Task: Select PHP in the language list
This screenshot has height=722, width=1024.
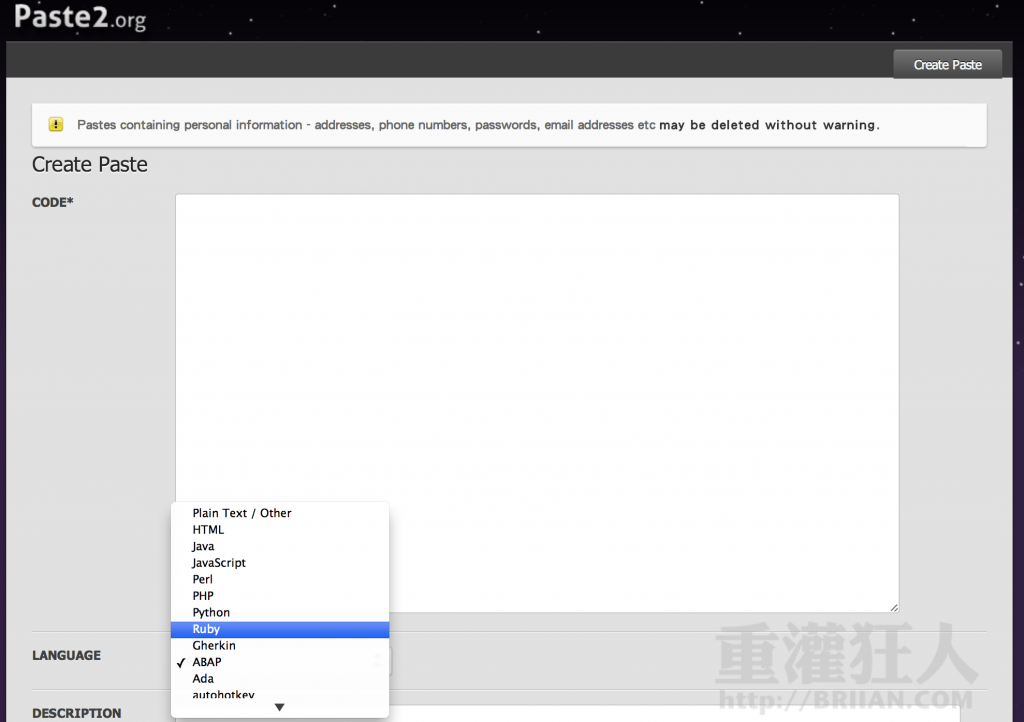Action: [203, 596]
